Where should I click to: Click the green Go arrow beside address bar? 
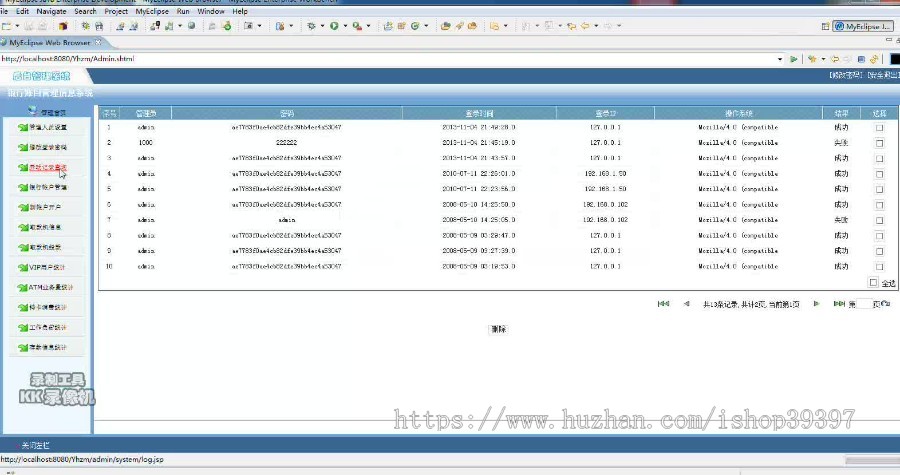coord(794,59)
